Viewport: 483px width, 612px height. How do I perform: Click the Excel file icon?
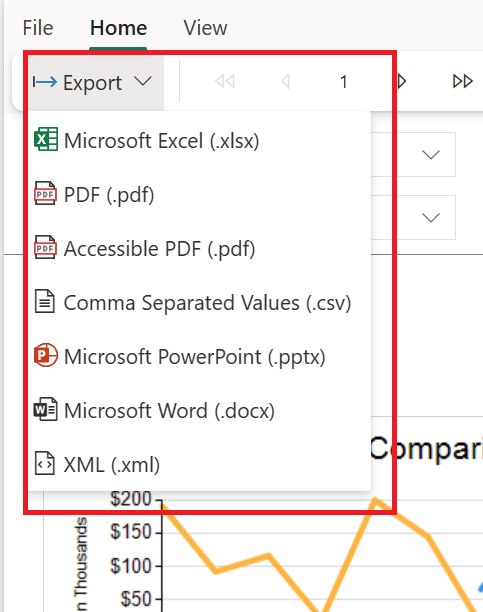pyautogui.click(x=46, y=139)
